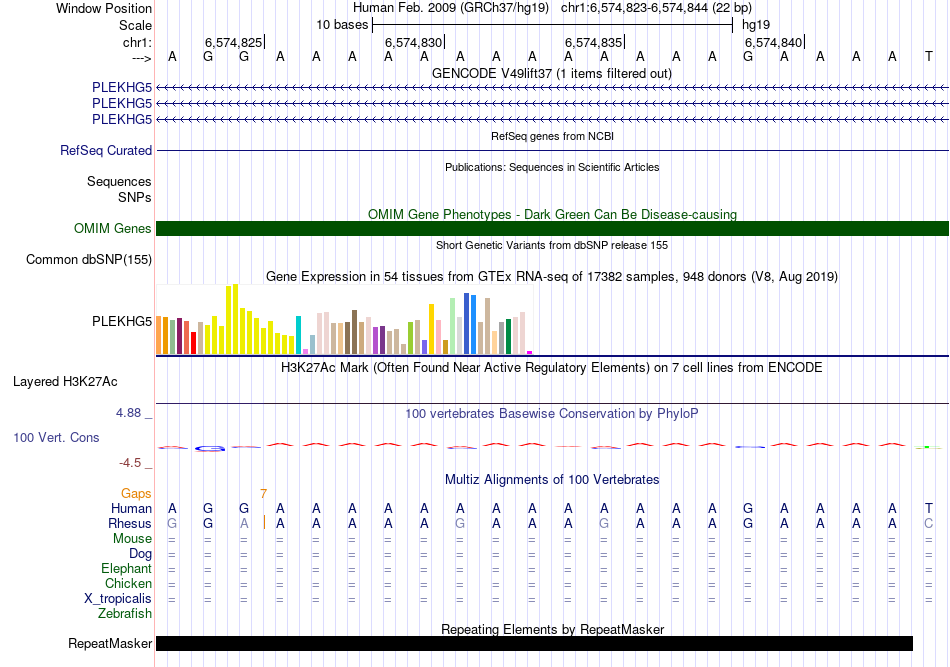Click the black RepeatMasker element bar
This screenshot has height=667, width=950.
534,644
